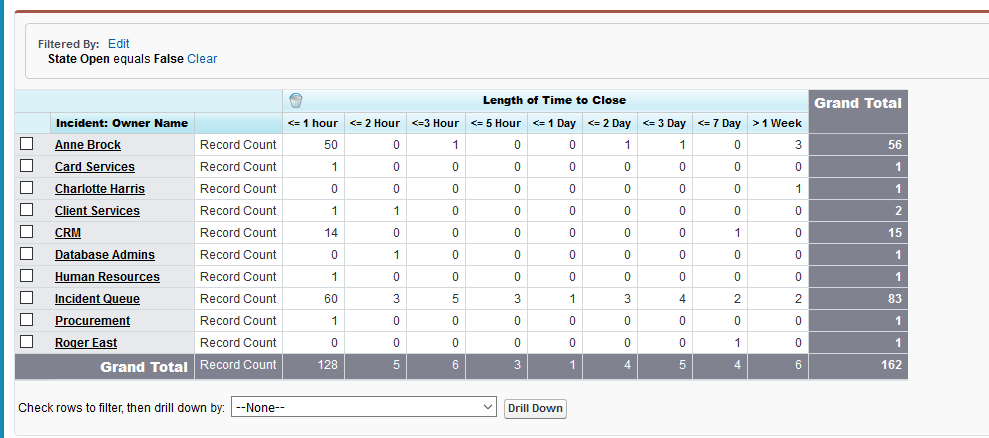Enable the CRM row checkbox

click(x=27, y=233)
